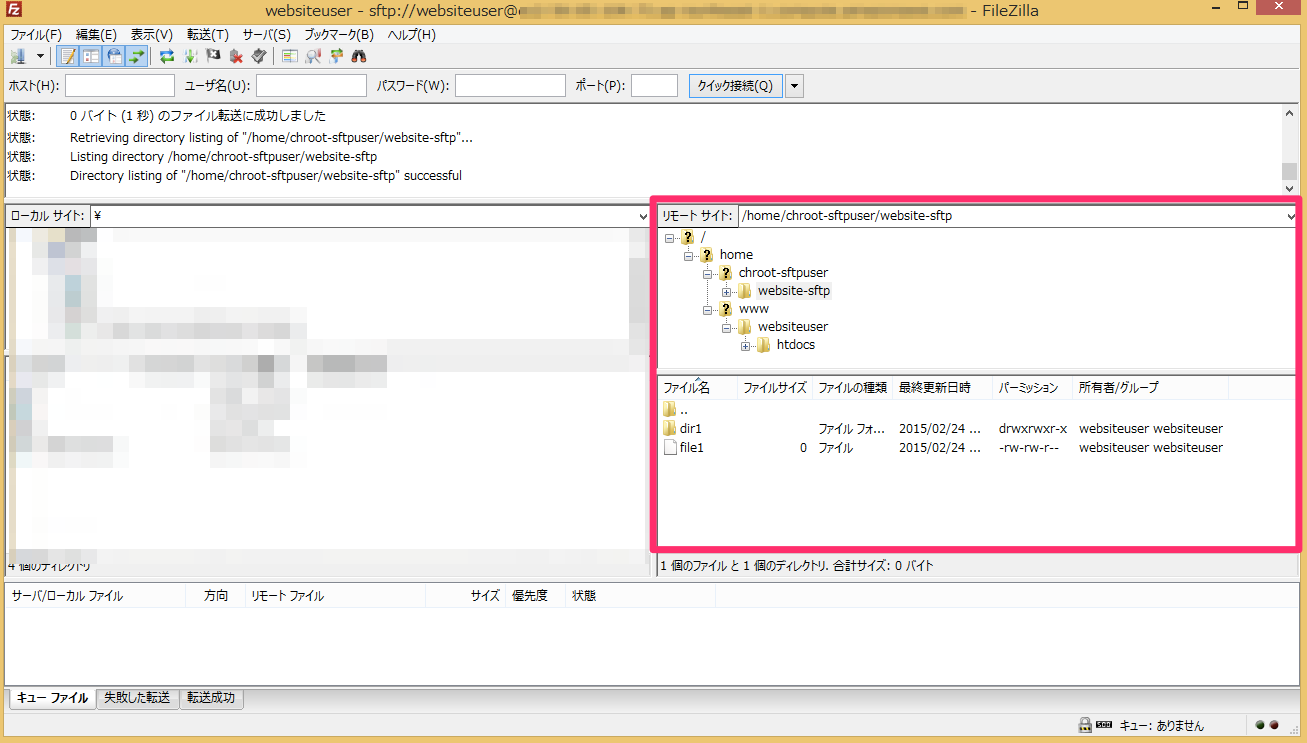Enable directory comparison
Viewport: 1307px width, 743px height.
tap(290, 56)
